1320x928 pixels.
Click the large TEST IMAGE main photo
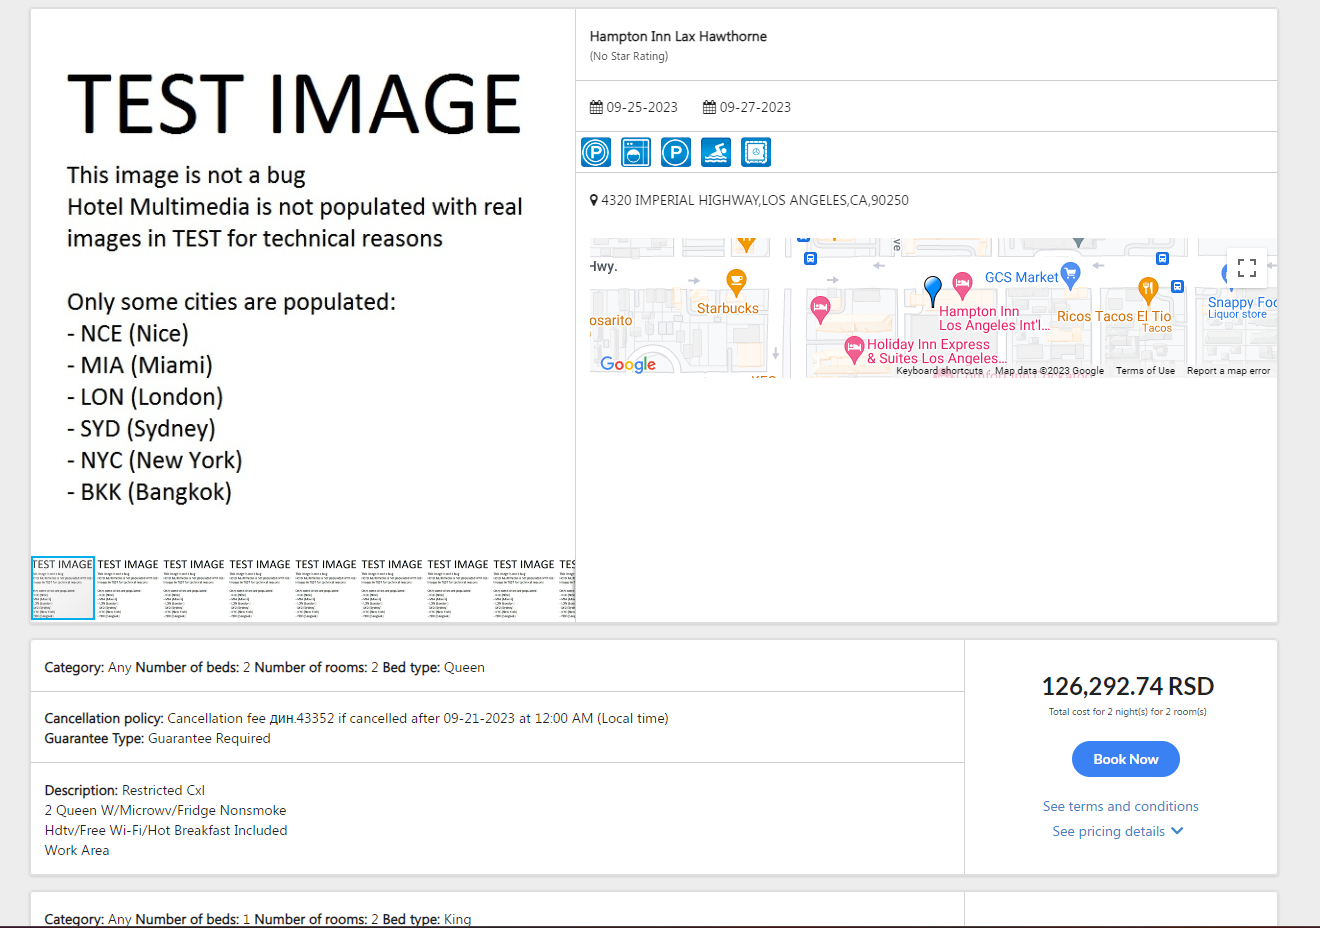(x=303, y=282)
